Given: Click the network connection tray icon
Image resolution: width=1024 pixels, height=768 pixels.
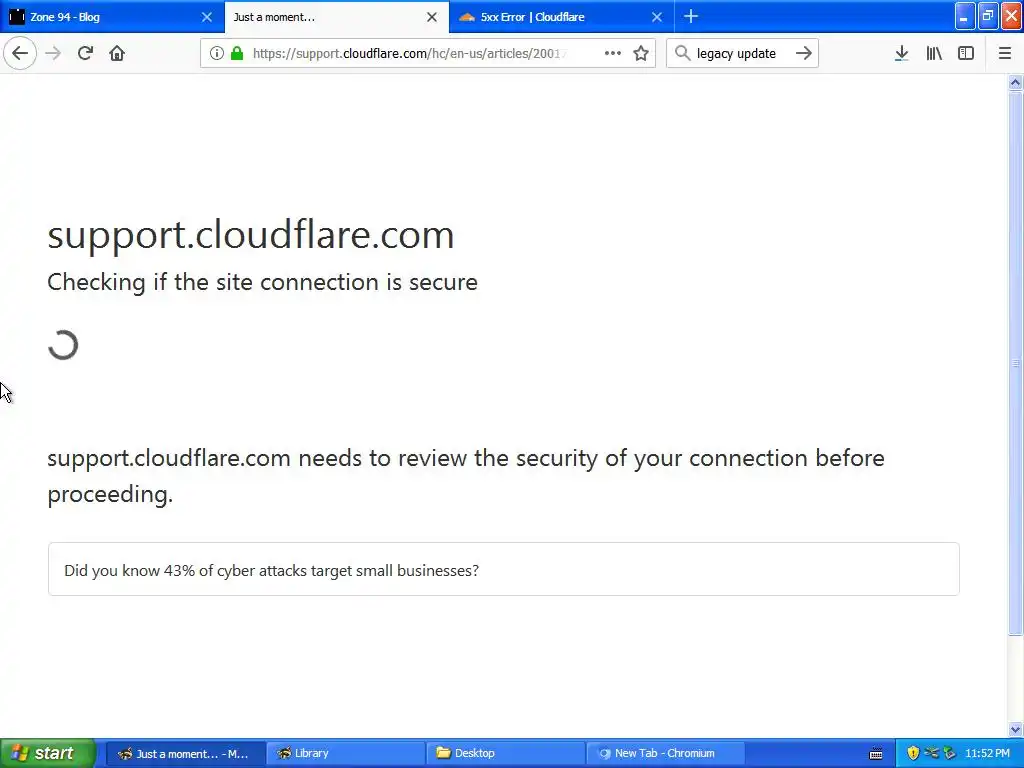Looking at the screenshot, I should point(932,753).
